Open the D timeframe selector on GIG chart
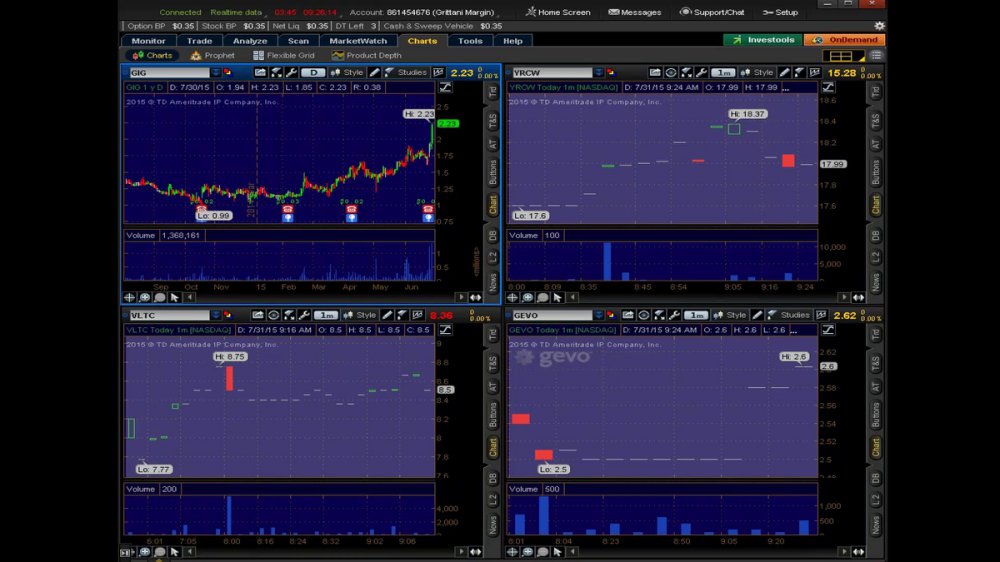1000x562 pixels. pyautogui.click(x=313, y=73)
